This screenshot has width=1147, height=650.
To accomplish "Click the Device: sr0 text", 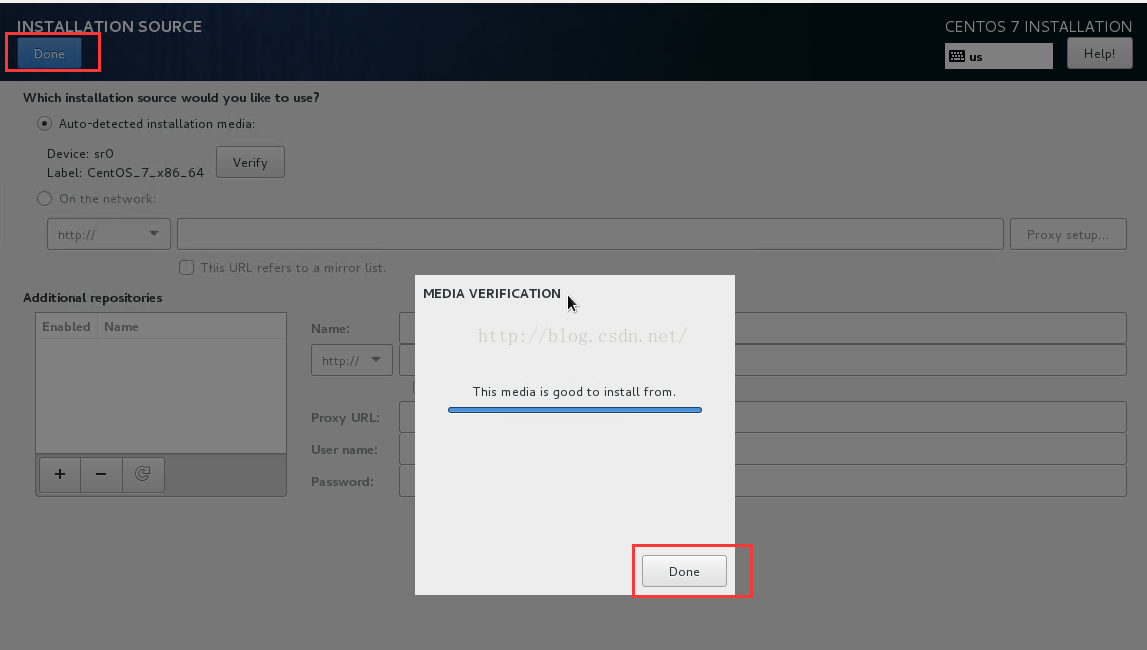I will point(80,154).
